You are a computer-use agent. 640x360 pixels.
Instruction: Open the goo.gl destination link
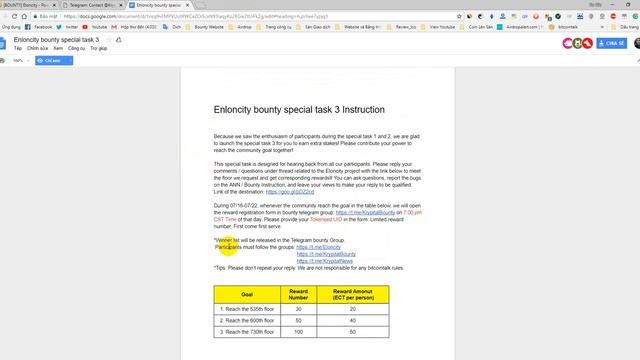tap(290, 192)
